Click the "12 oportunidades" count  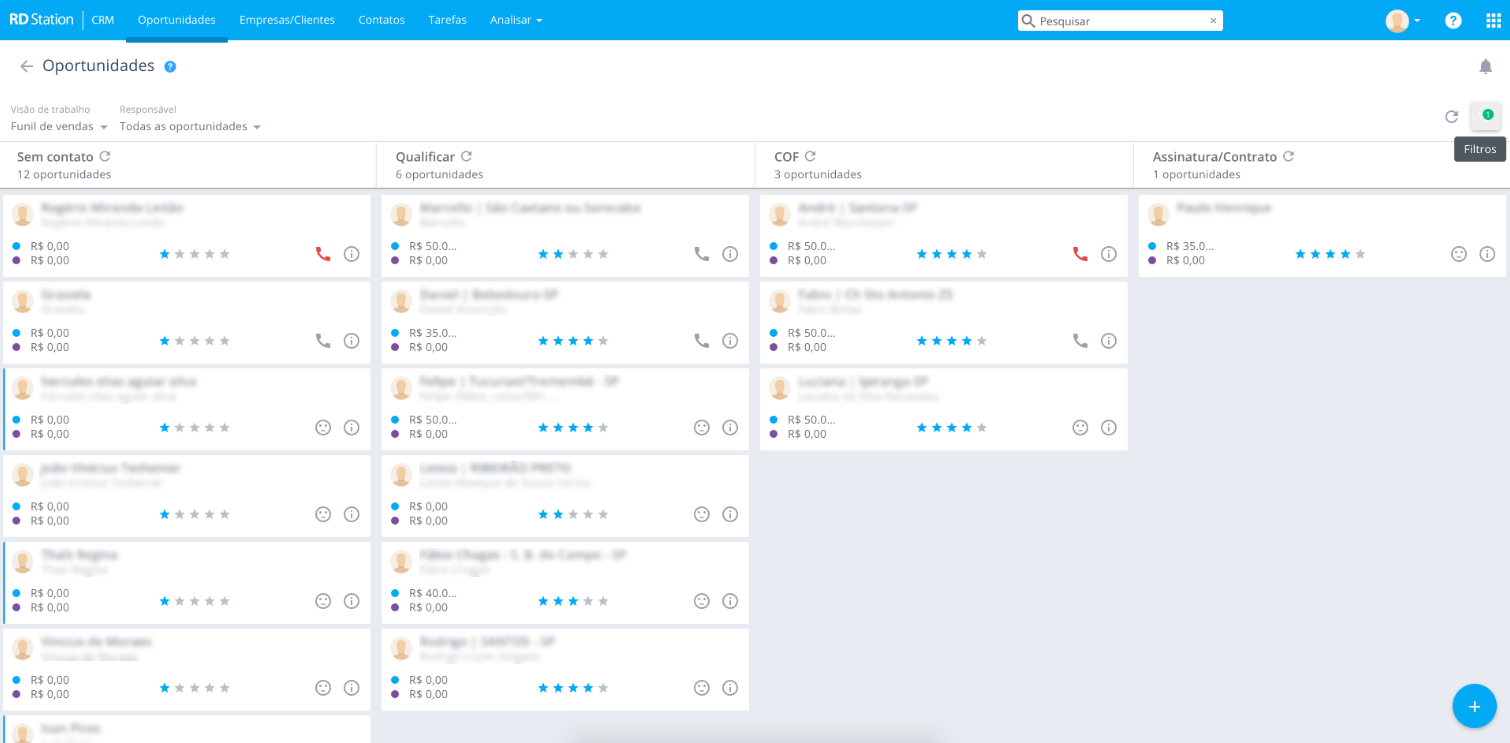coord(64,174)
